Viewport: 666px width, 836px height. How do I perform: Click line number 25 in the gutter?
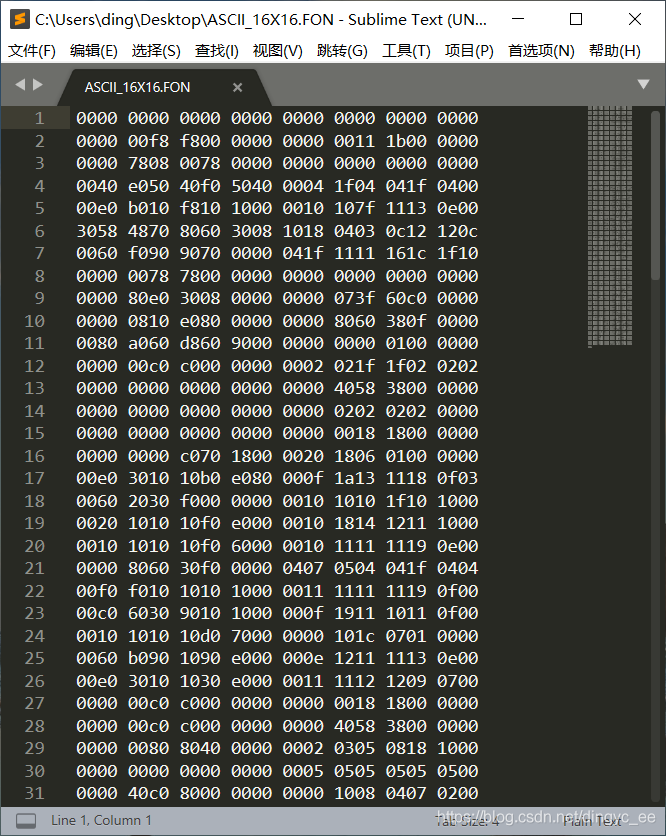coord(34,658)
